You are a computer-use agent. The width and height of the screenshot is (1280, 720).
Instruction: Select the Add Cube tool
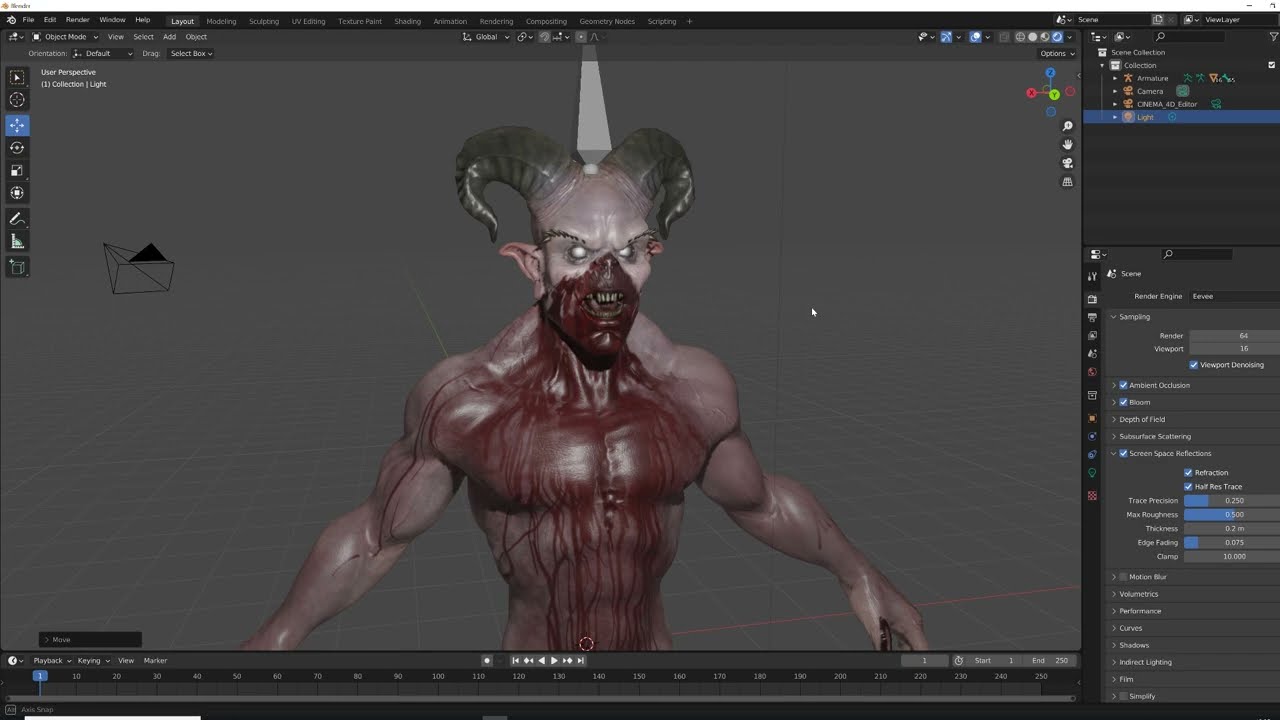[x=17, y=267]
